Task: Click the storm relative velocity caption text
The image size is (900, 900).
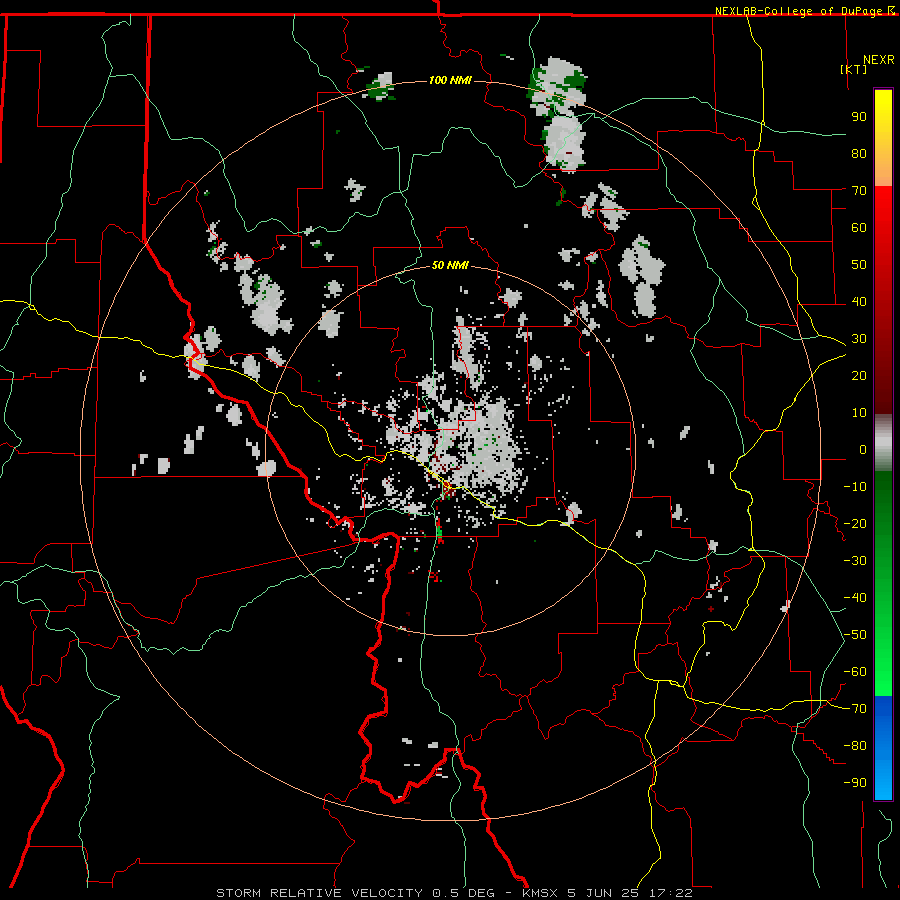Action: click(455, 893)
